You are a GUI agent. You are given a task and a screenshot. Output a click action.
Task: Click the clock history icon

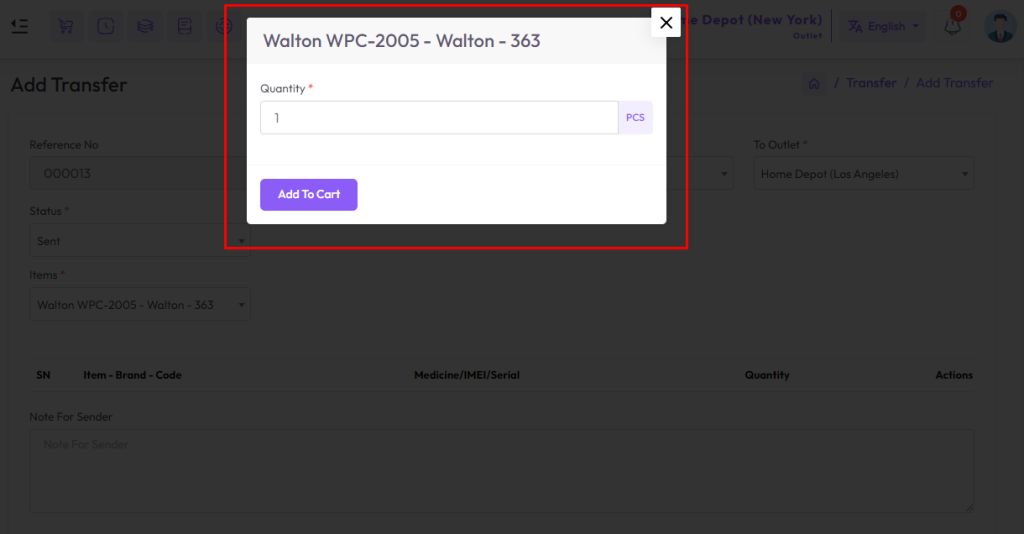coord(105,26)
